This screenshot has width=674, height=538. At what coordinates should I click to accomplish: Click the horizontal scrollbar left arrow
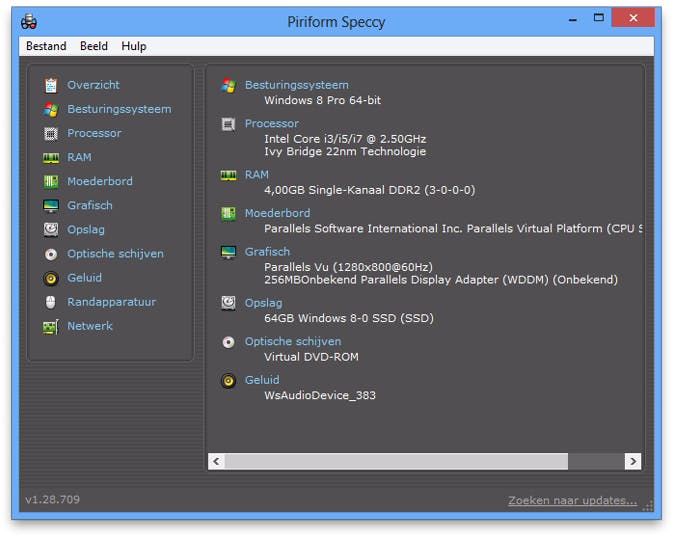point(216,462)
